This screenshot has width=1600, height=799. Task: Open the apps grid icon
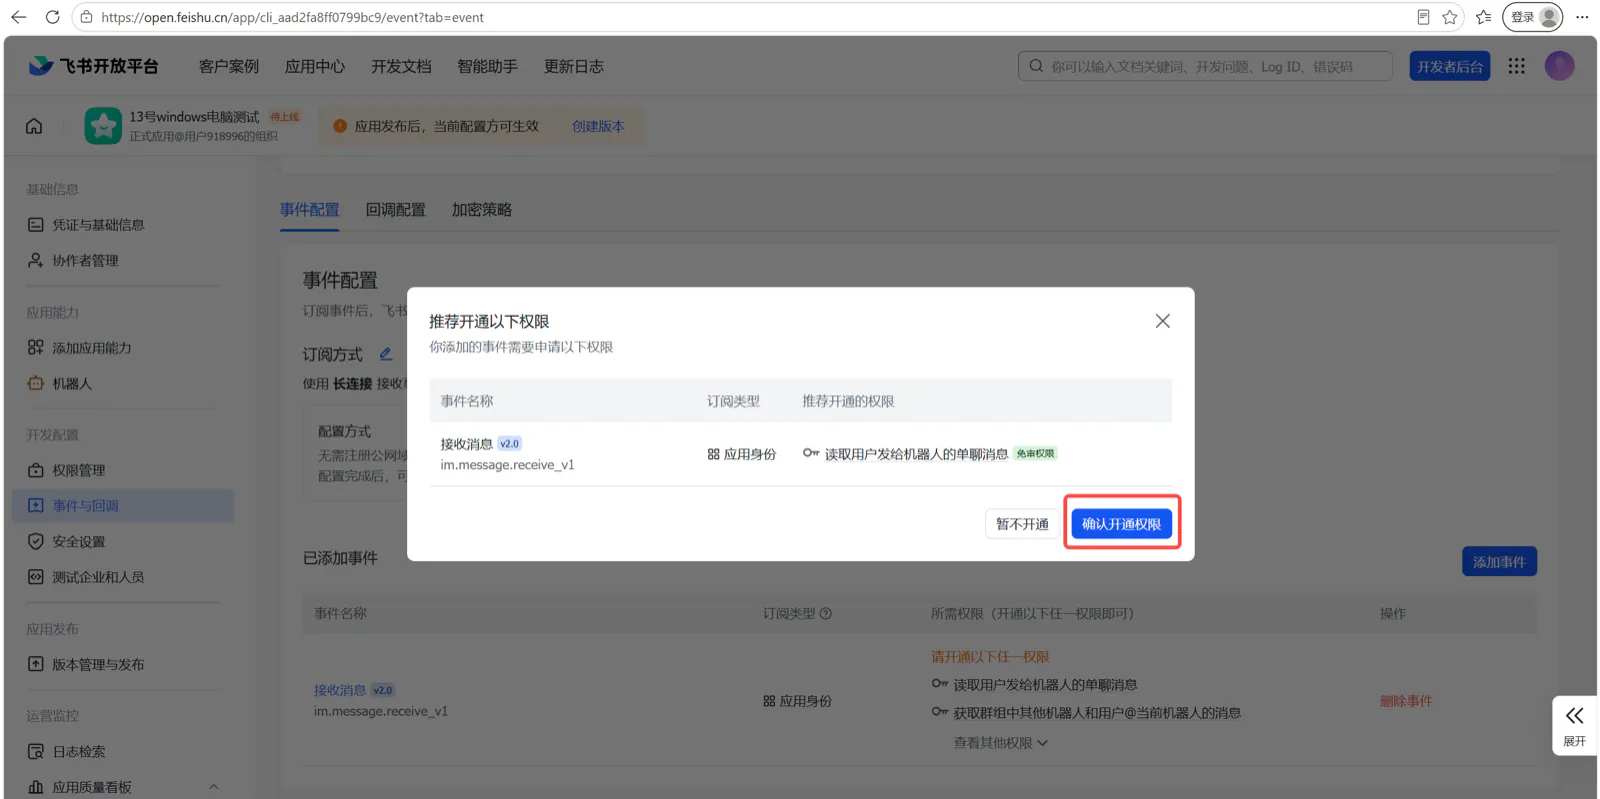point(1516,66)
